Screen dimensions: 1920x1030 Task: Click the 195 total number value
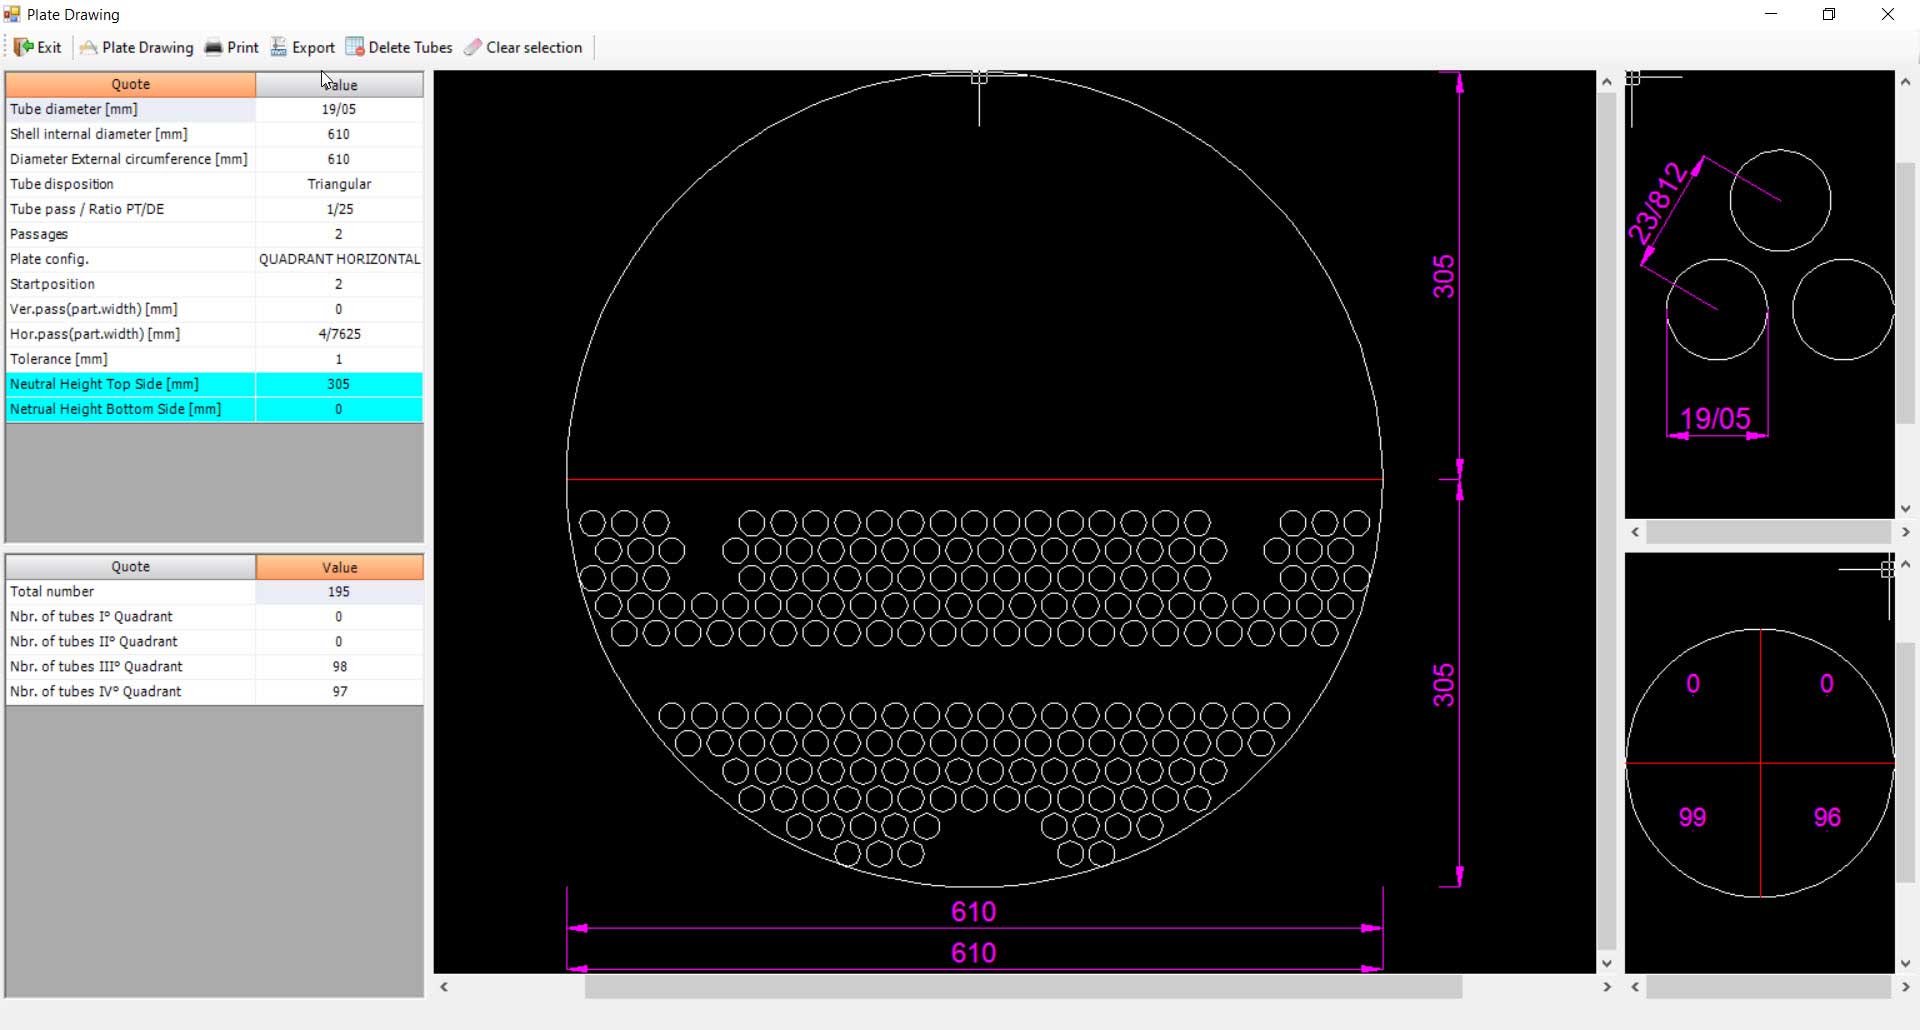[339, 591]
